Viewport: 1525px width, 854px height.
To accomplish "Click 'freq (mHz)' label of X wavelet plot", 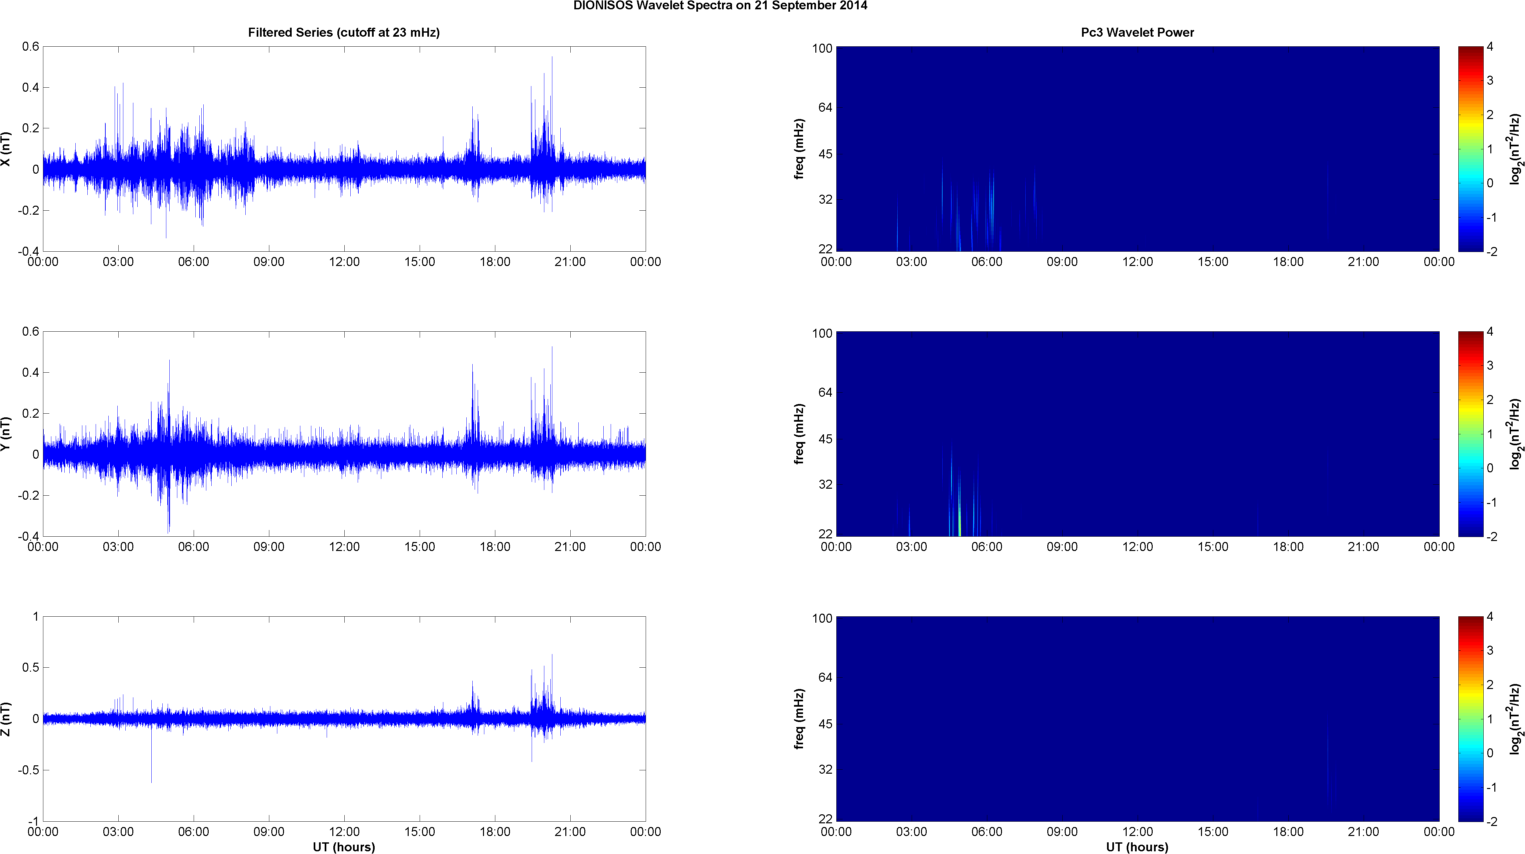I will 800,149.
